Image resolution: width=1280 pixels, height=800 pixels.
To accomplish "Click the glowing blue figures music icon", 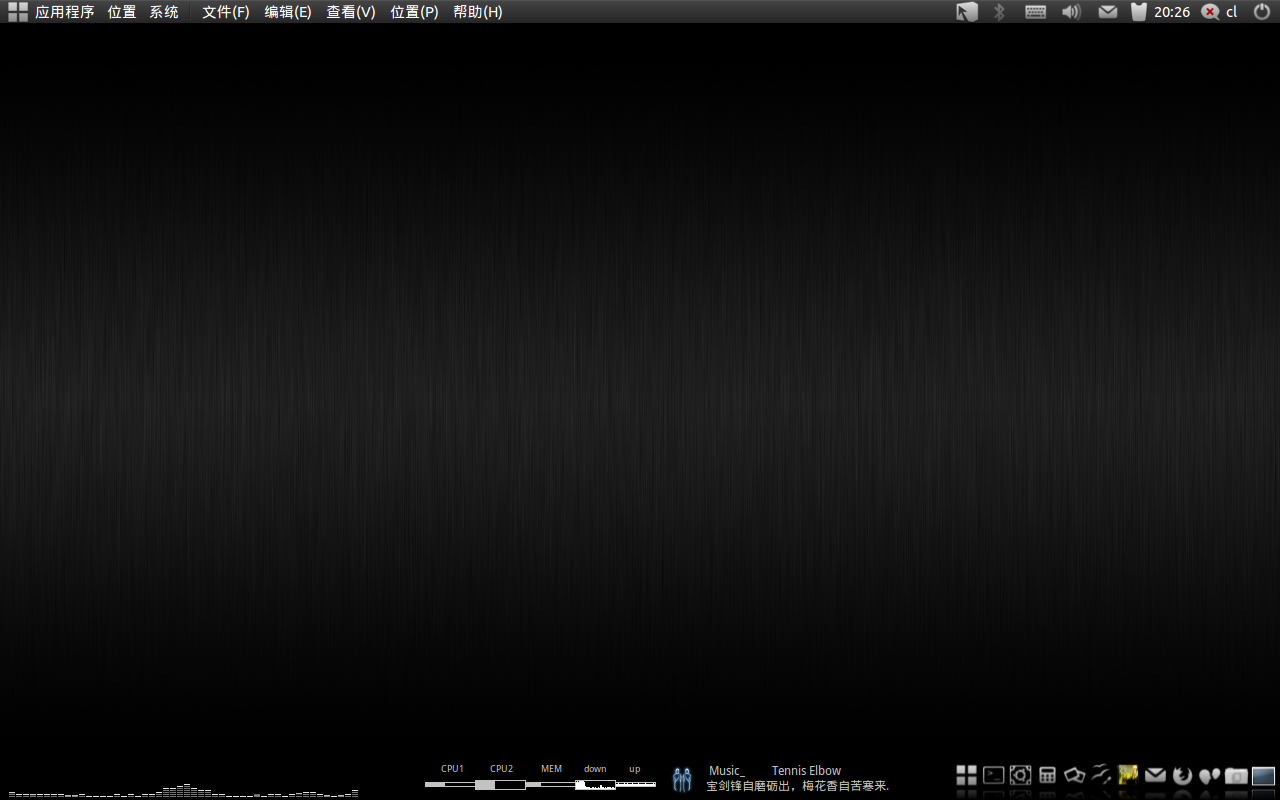I will coord(682,779).
